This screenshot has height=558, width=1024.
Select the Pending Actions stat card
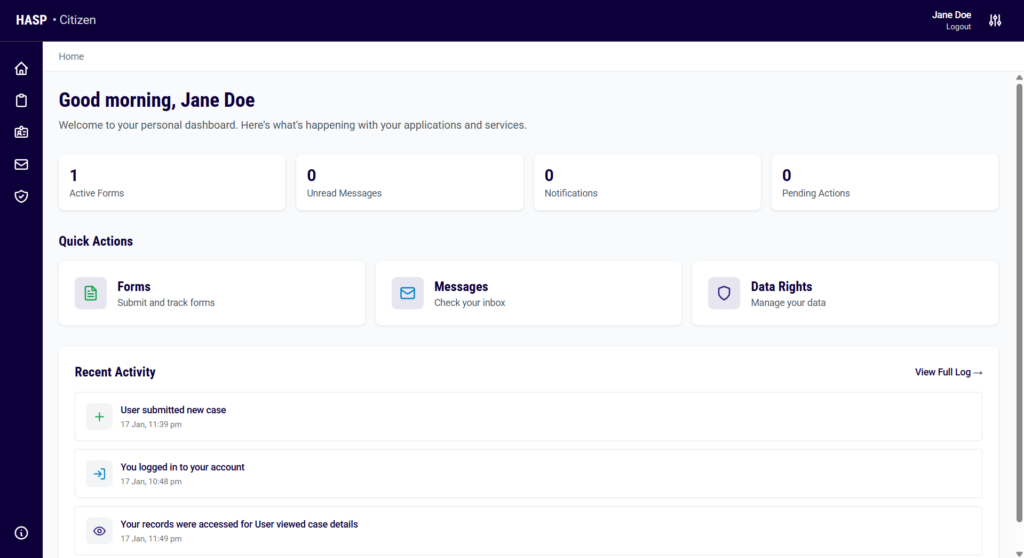(884, 182)
